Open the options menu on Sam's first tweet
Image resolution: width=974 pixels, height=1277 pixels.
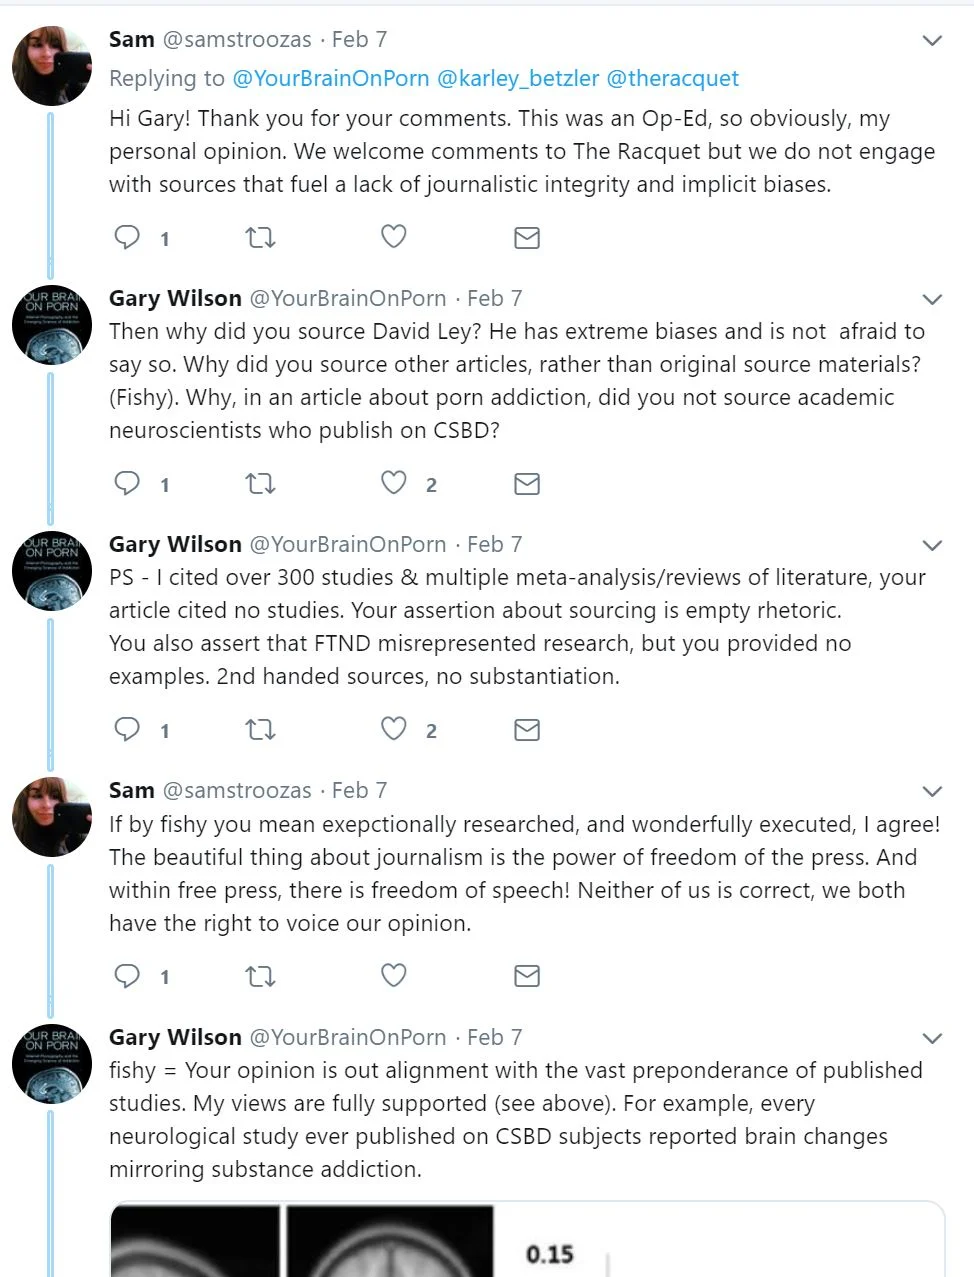point(932,40)
